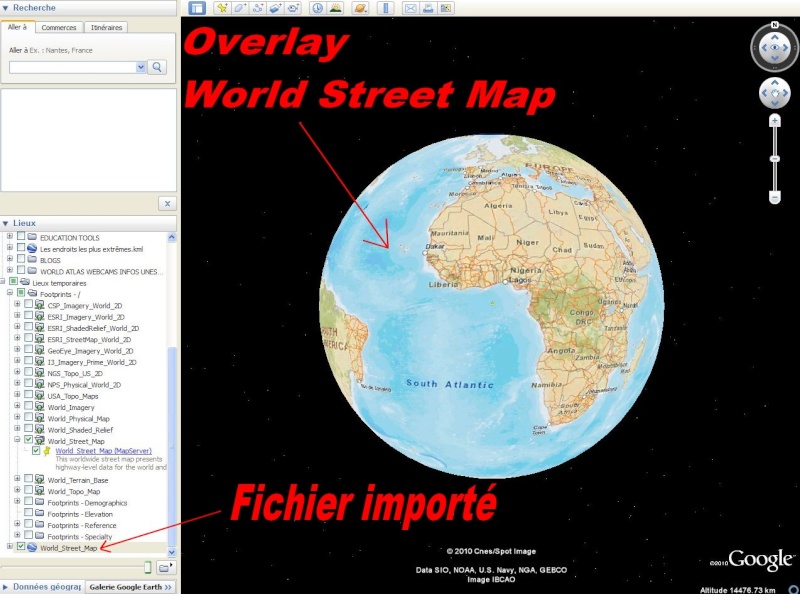Viewport: 800px width, 594px height.
Task: View in Google Maps icon
Action: 446,8
